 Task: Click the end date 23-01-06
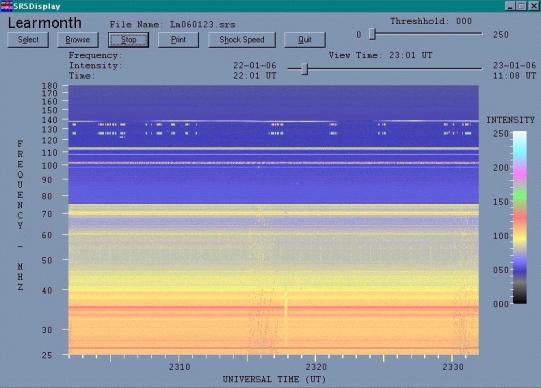[x=514, y=65]
